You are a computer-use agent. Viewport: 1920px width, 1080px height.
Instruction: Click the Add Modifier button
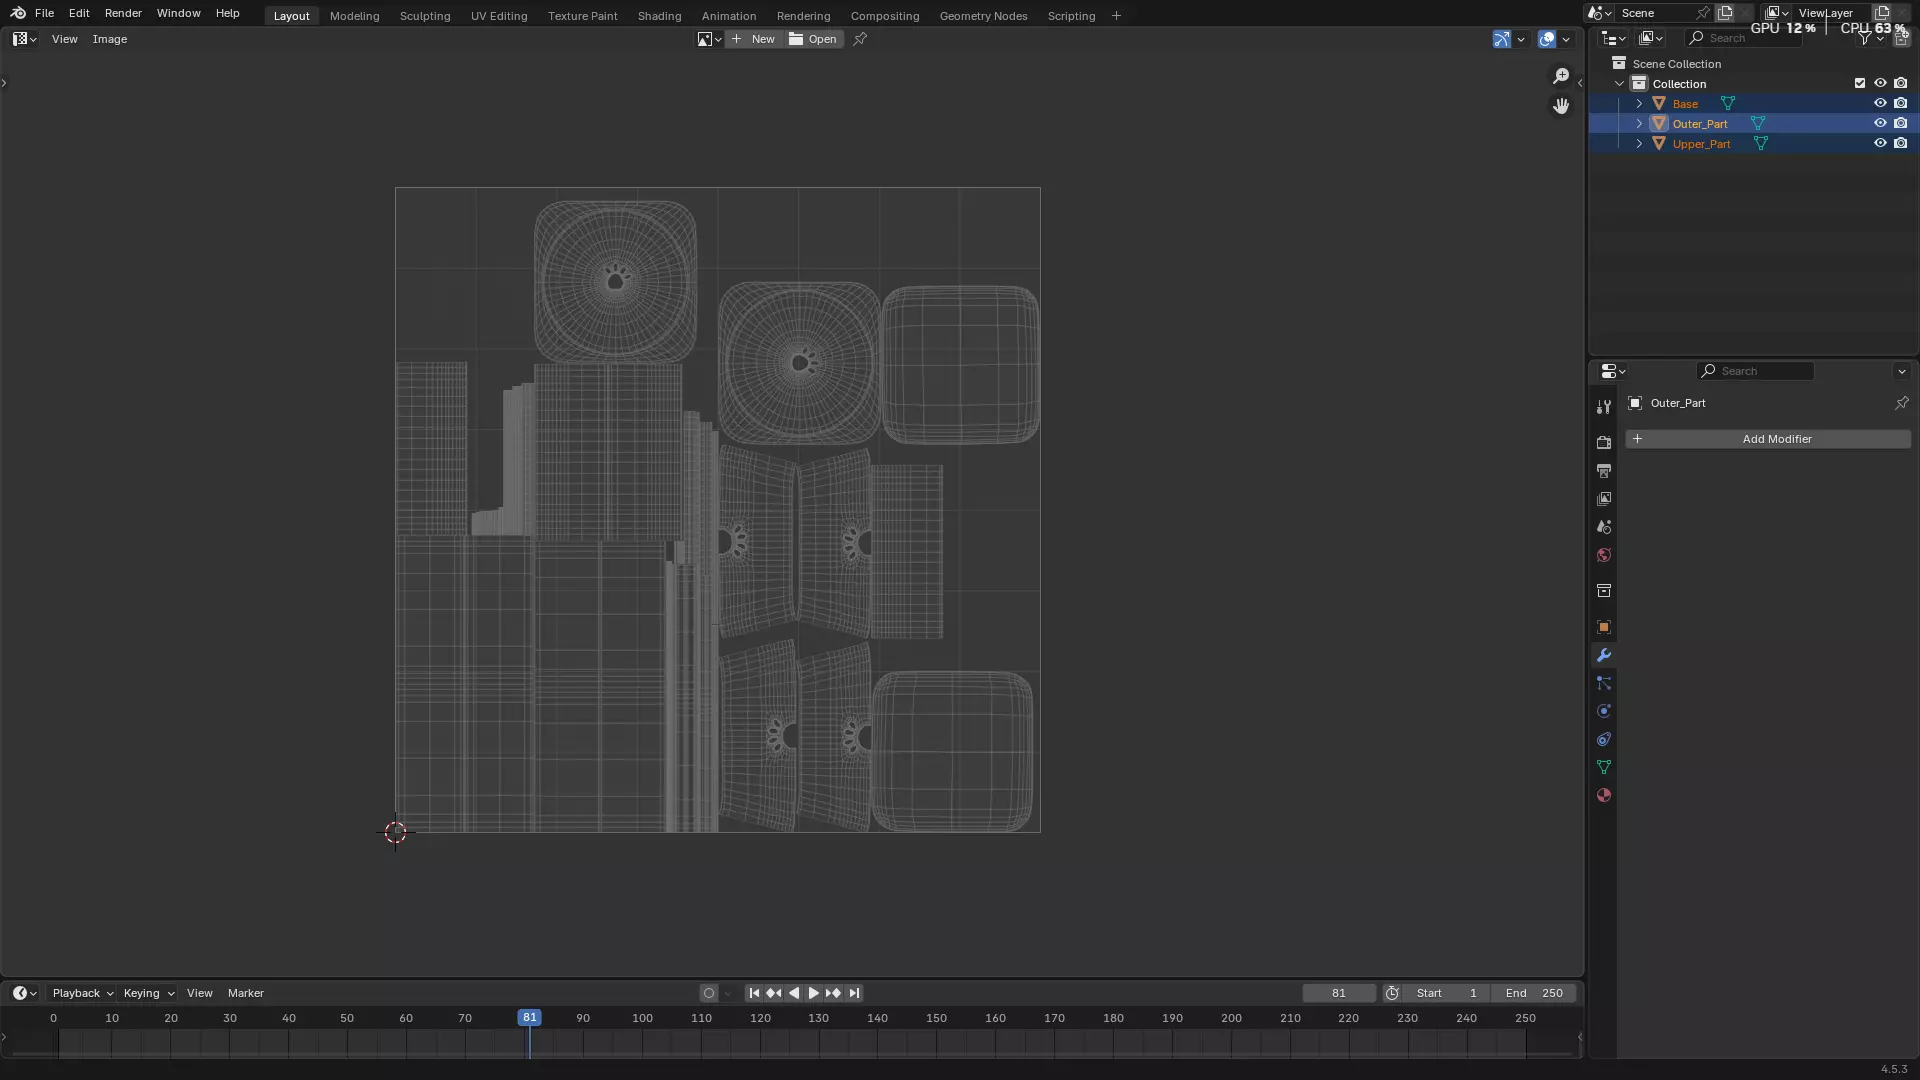pos(1768,439)
